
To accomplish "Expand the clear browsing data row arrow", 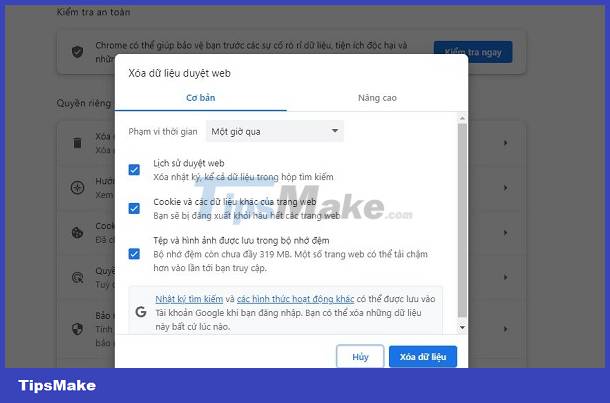I will click(x=505, y=143).
